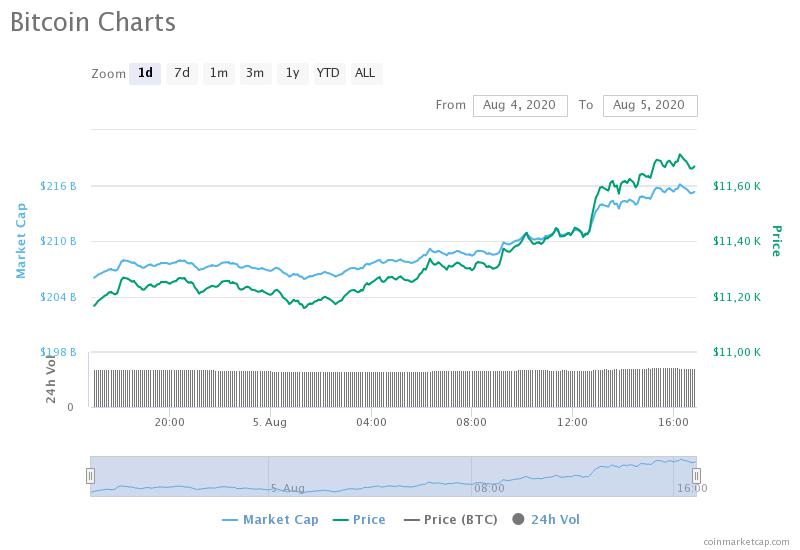
Task: Display ALL historical data
Action: click(x=365, y=73)
